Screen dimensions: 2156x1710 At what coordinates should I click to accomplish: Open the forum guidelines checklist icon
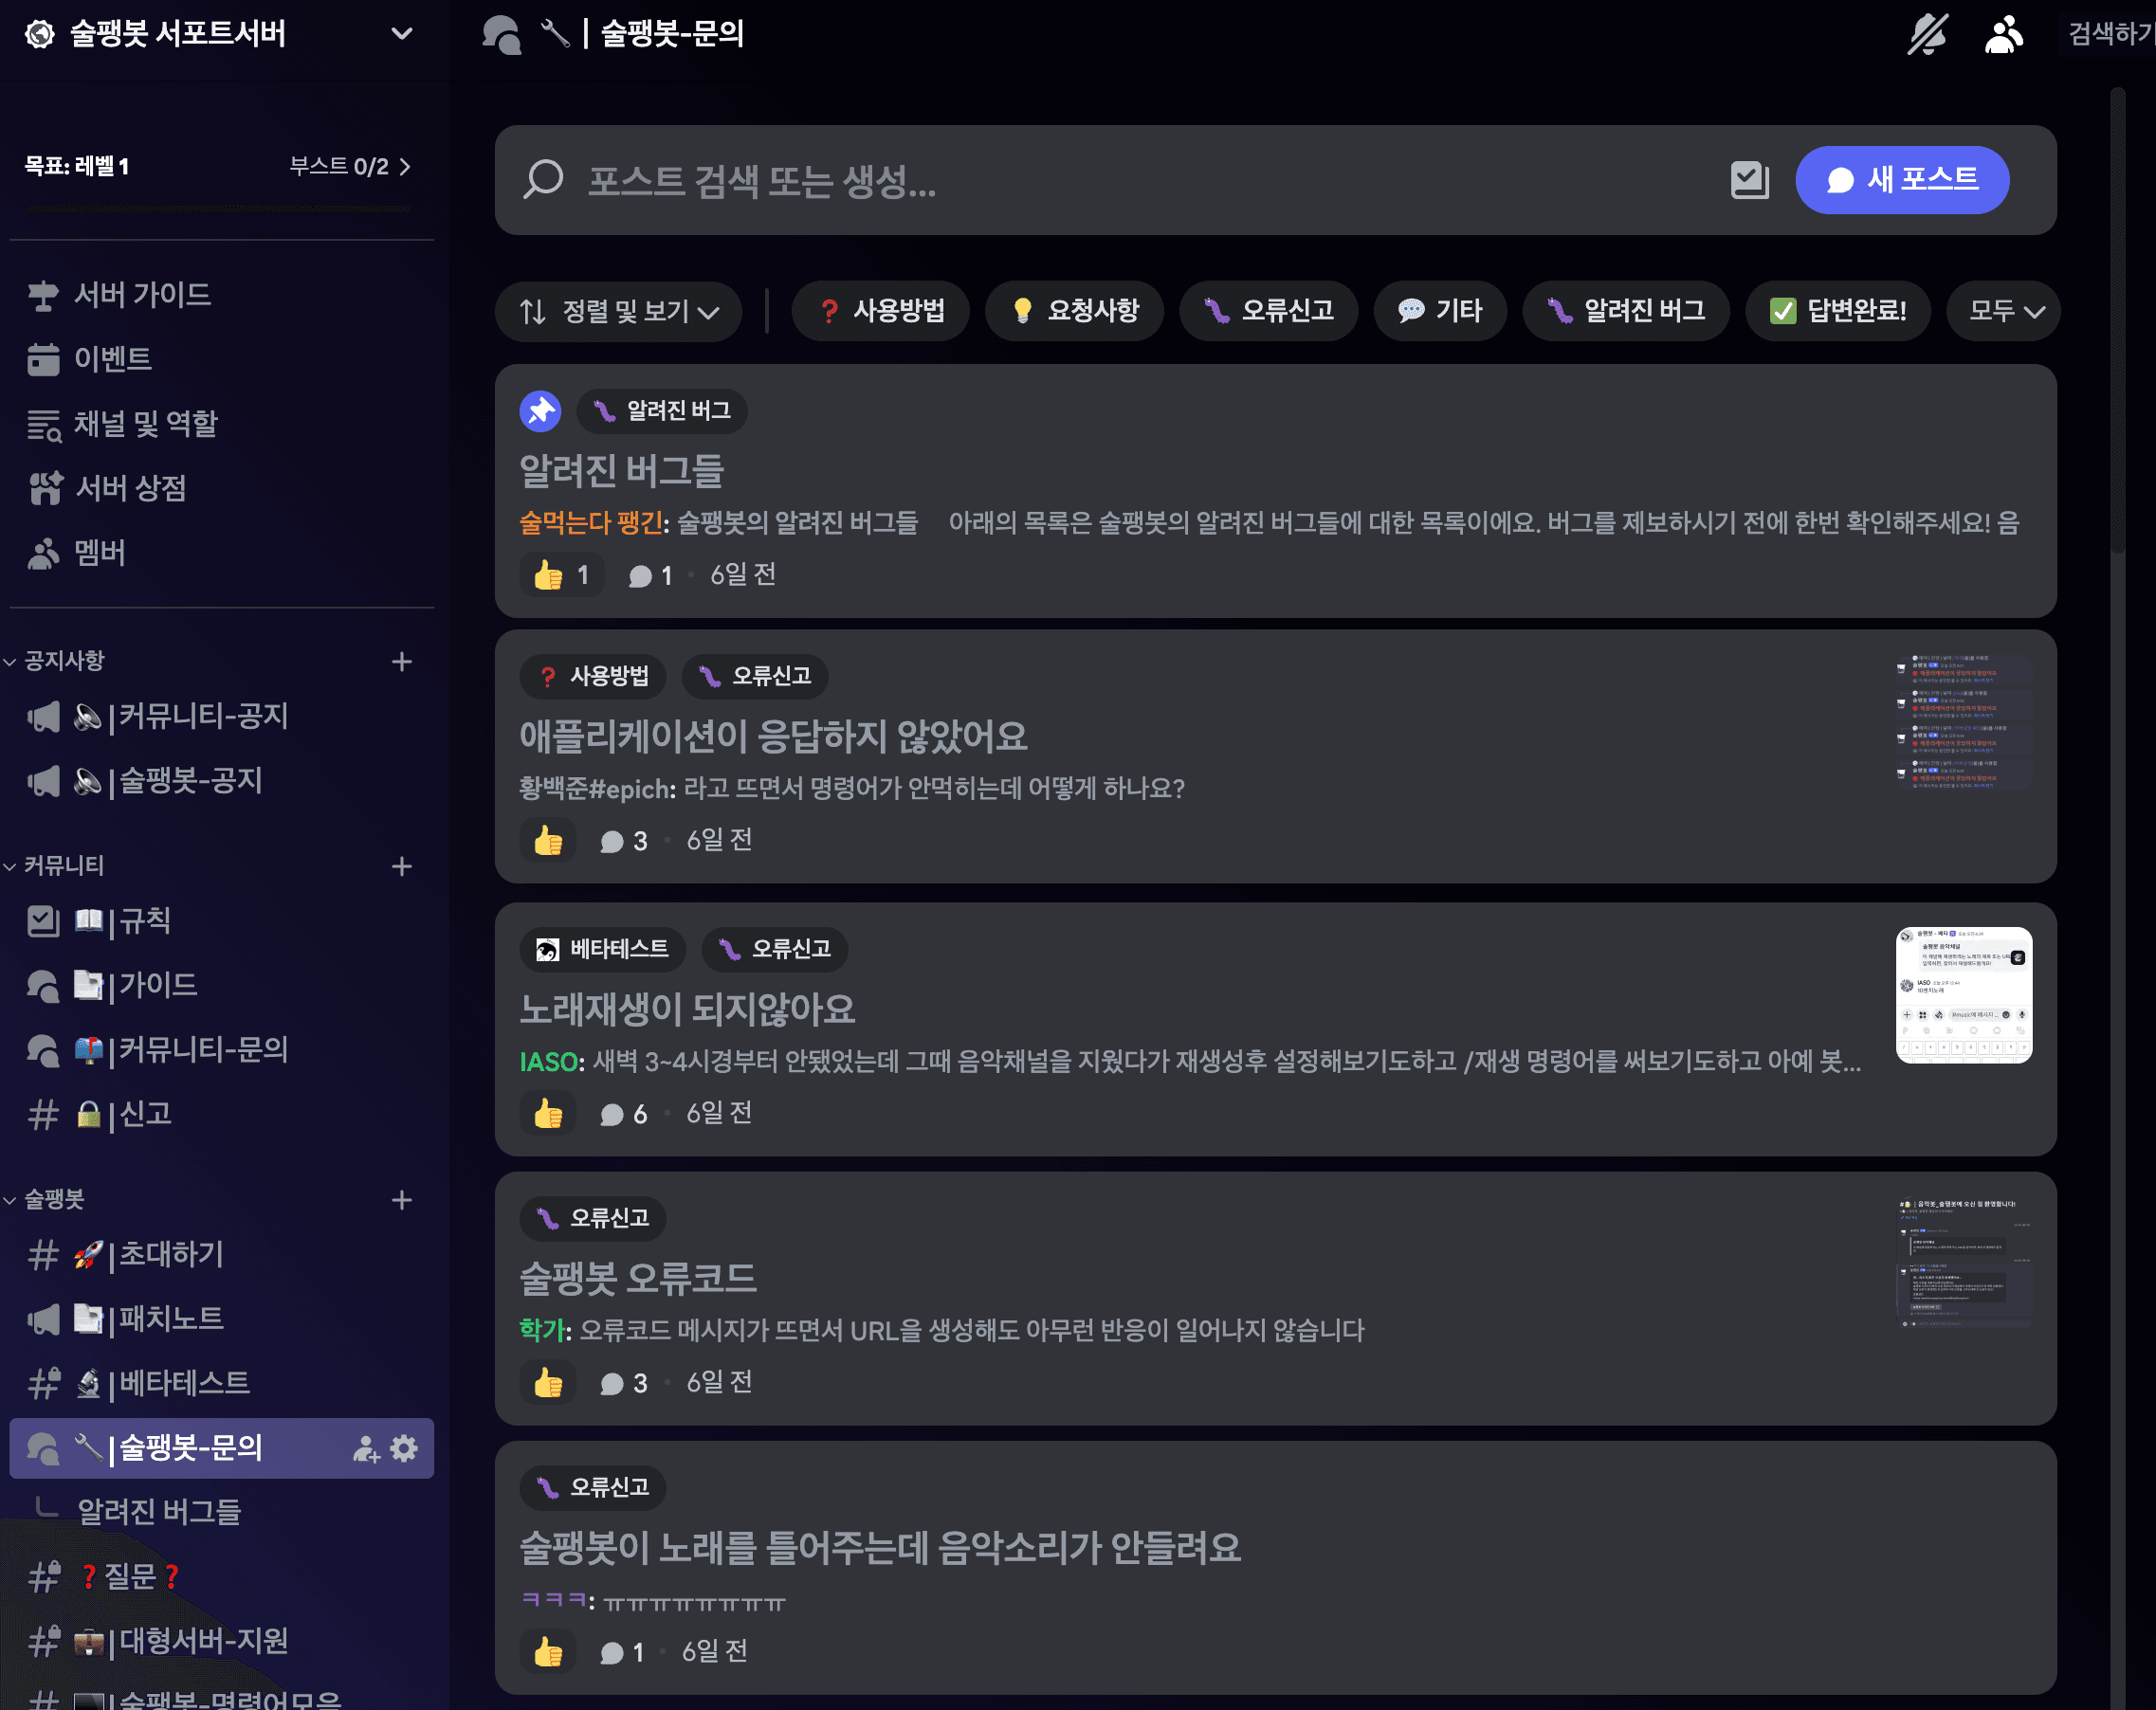pyautogui.click(x=1749, y=180)
